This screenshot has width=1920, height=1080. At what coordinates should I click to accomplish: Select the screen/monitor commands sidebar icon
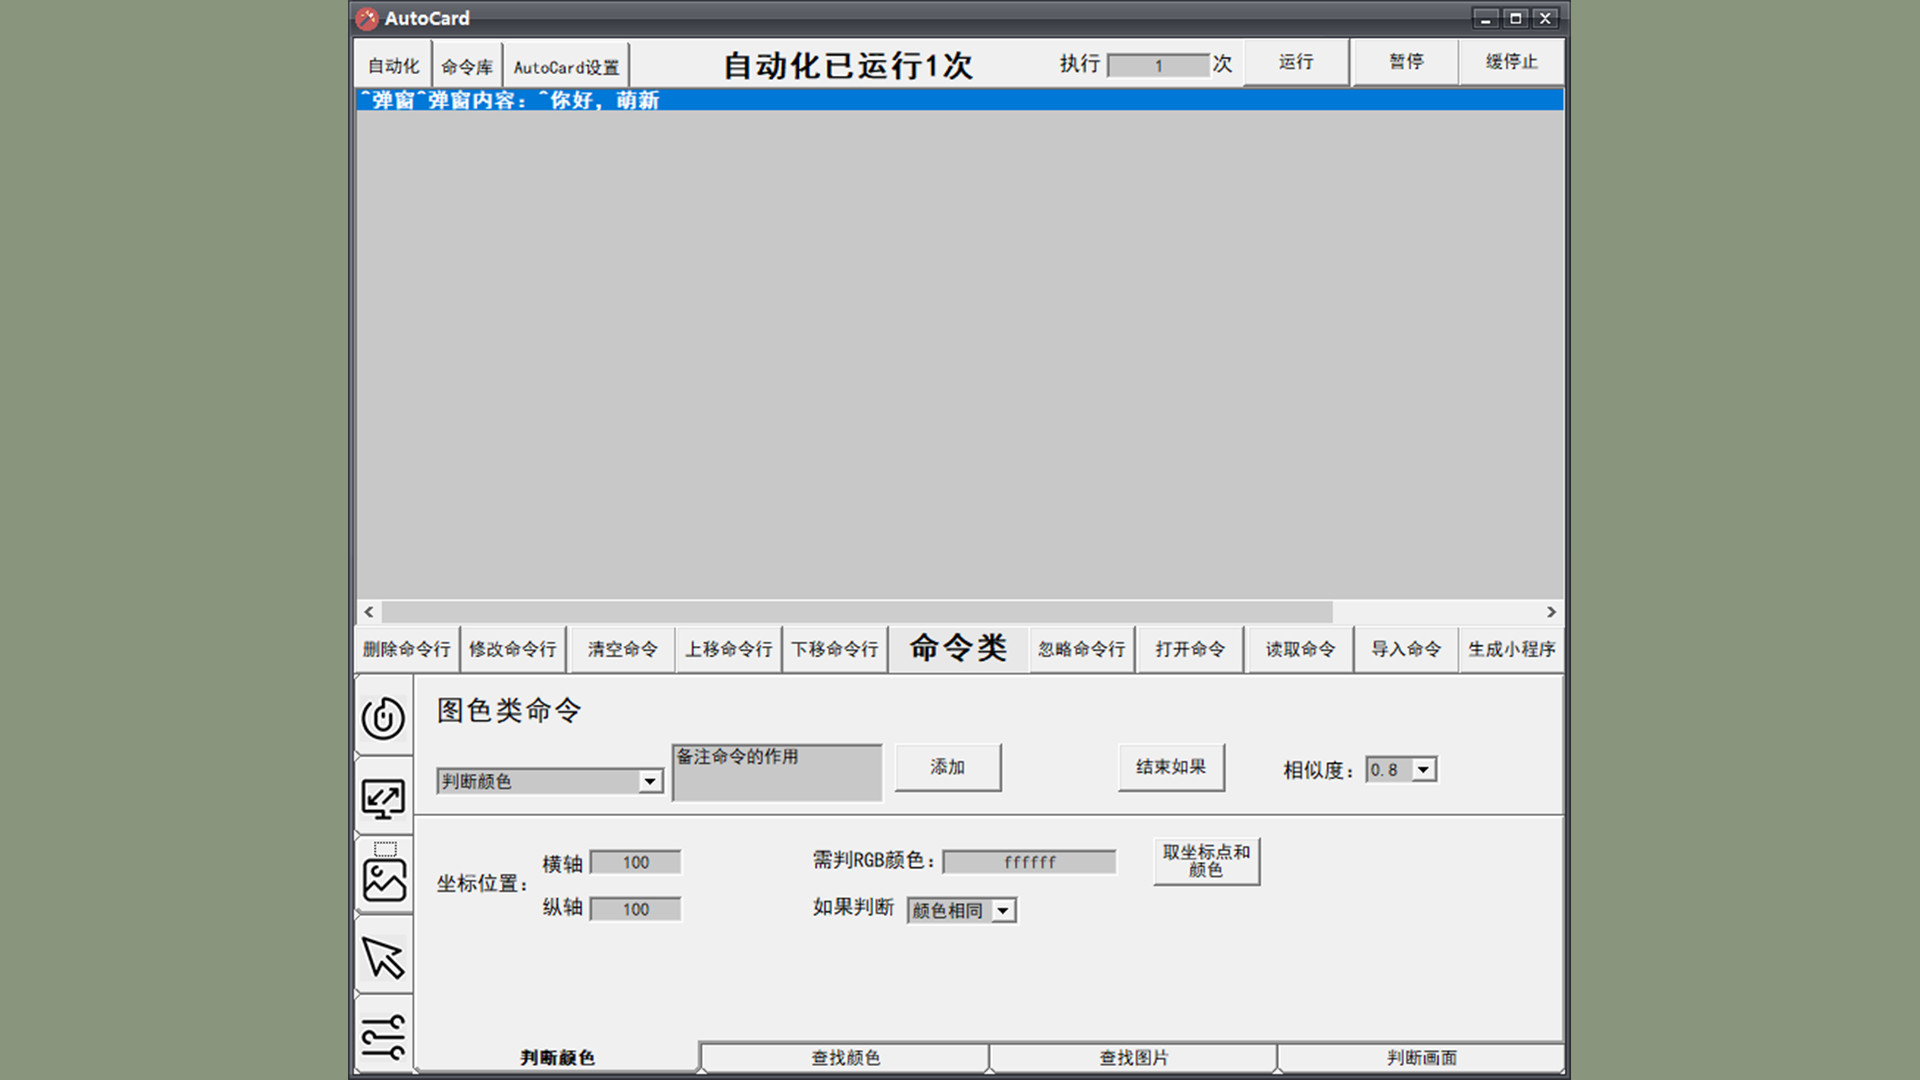click(x=383, y=798)
